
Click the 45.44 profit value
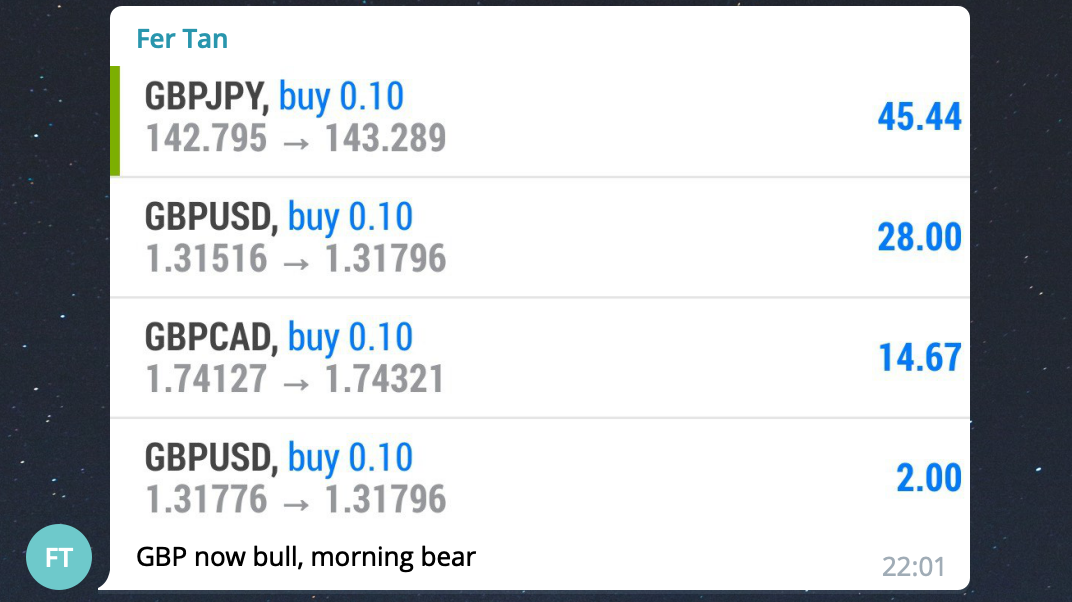[920, 116]
